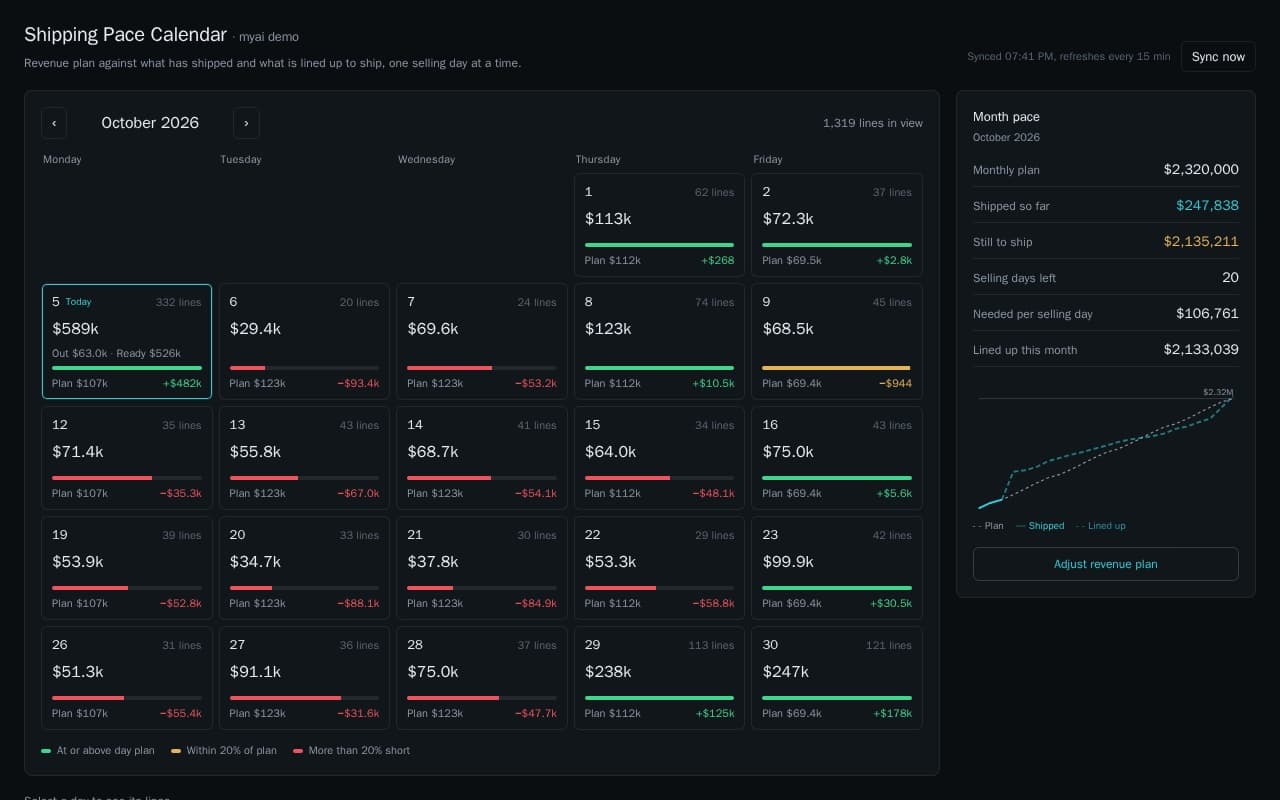Click the Synced 07:41 PM status text

(x=1068, y=57)
